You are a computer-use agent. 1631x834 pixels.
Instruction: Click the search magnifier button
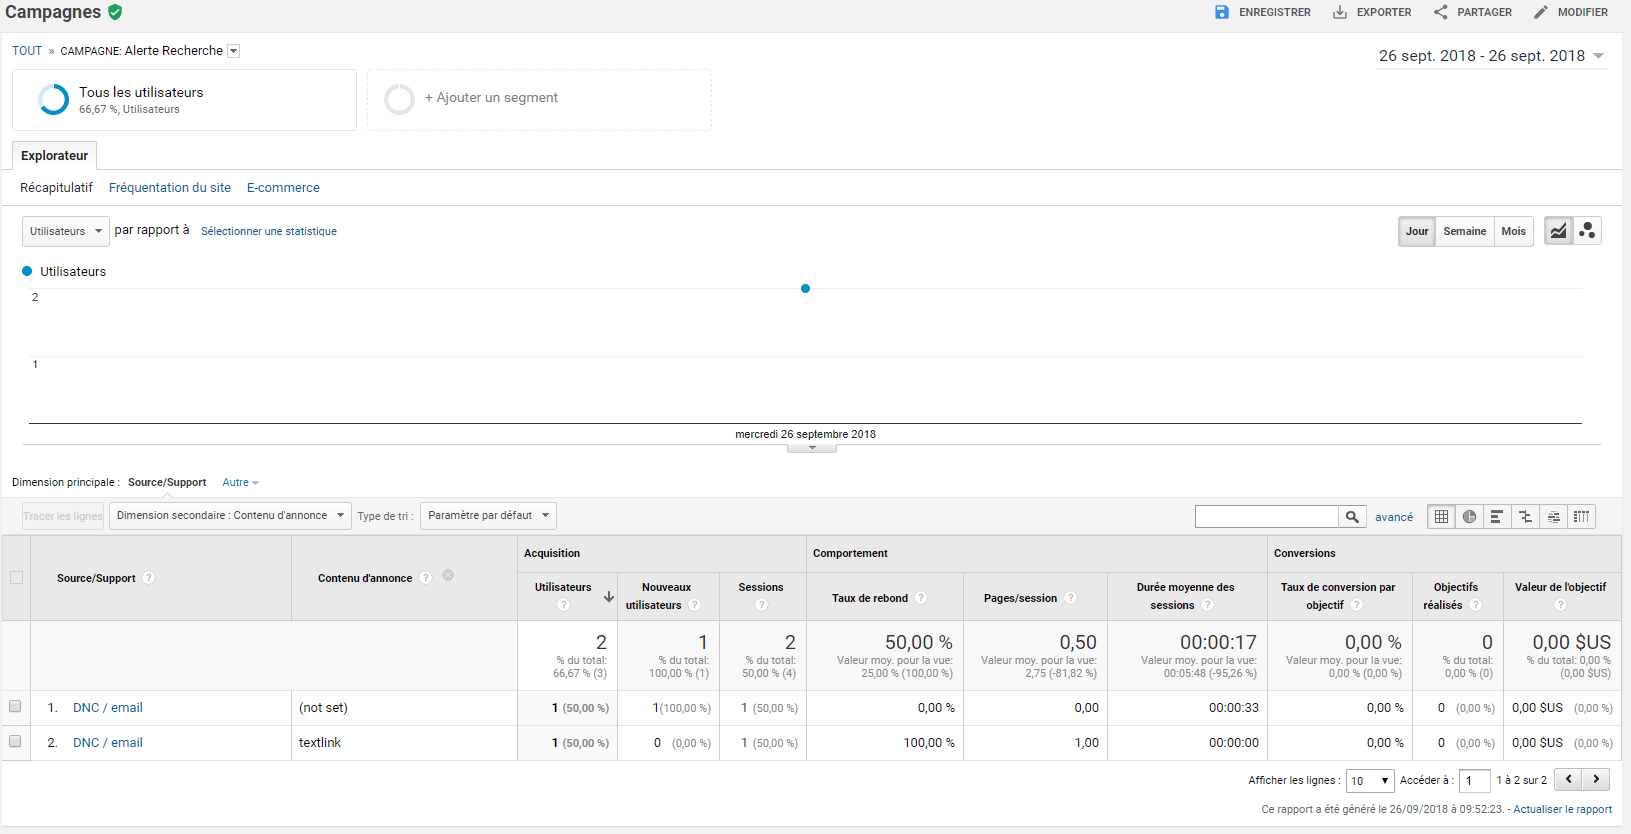(1352, 517)
